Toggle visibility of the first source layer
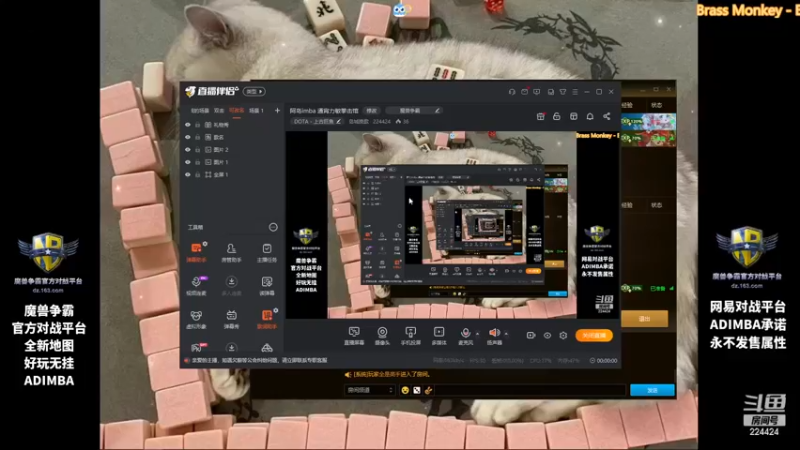 pyautogui.click(x=188, y=124)
